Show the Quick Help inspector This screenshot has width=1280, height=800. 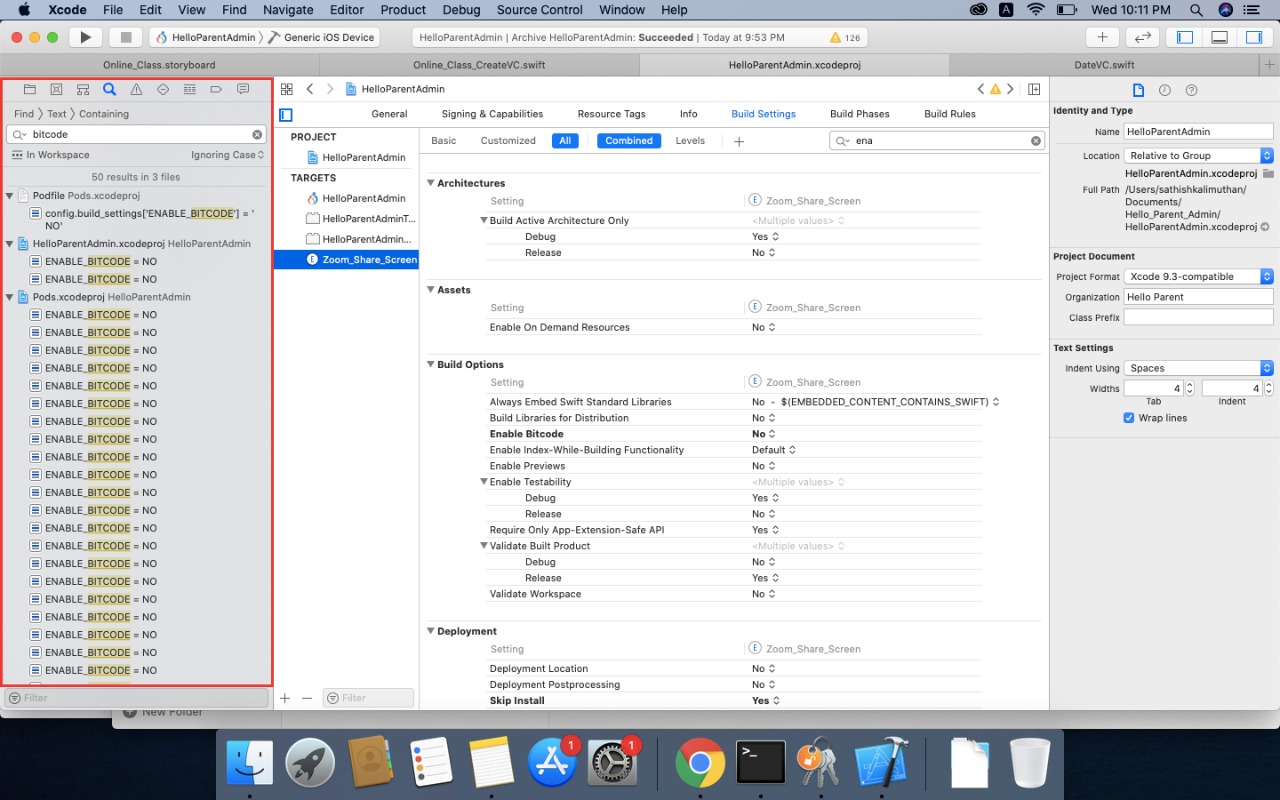(x=1191, y=90)
